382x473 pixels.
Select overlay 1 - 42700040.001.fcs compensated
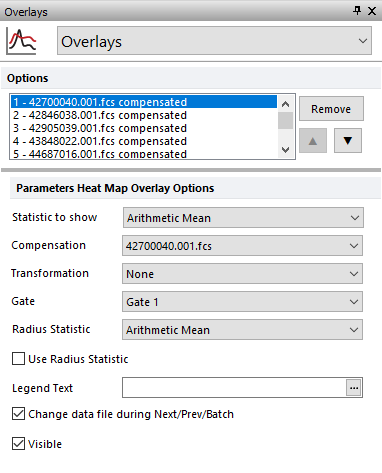coord(144,102)
